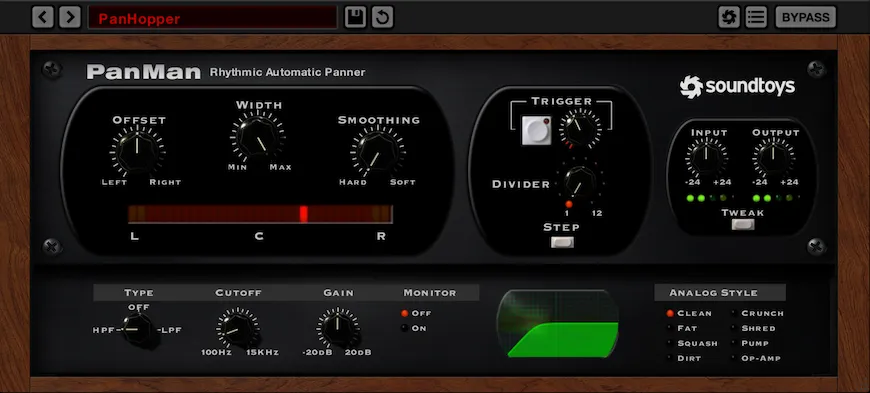Click the Soundtoys logo
870x393 pixels.
[x=737, y=87]
